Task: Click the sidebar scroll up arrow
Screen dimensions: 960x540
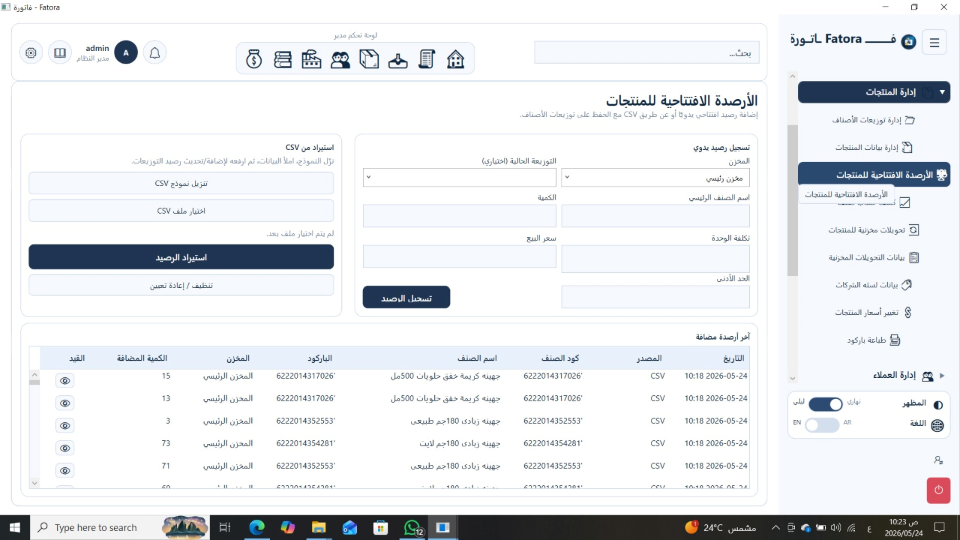Action: pyautogui.click(x=792, y=77)
